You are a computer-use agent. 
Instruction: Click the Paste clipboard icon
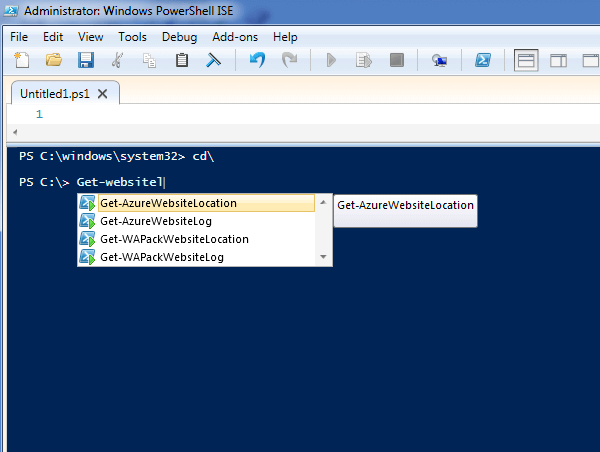click(182, 60)
